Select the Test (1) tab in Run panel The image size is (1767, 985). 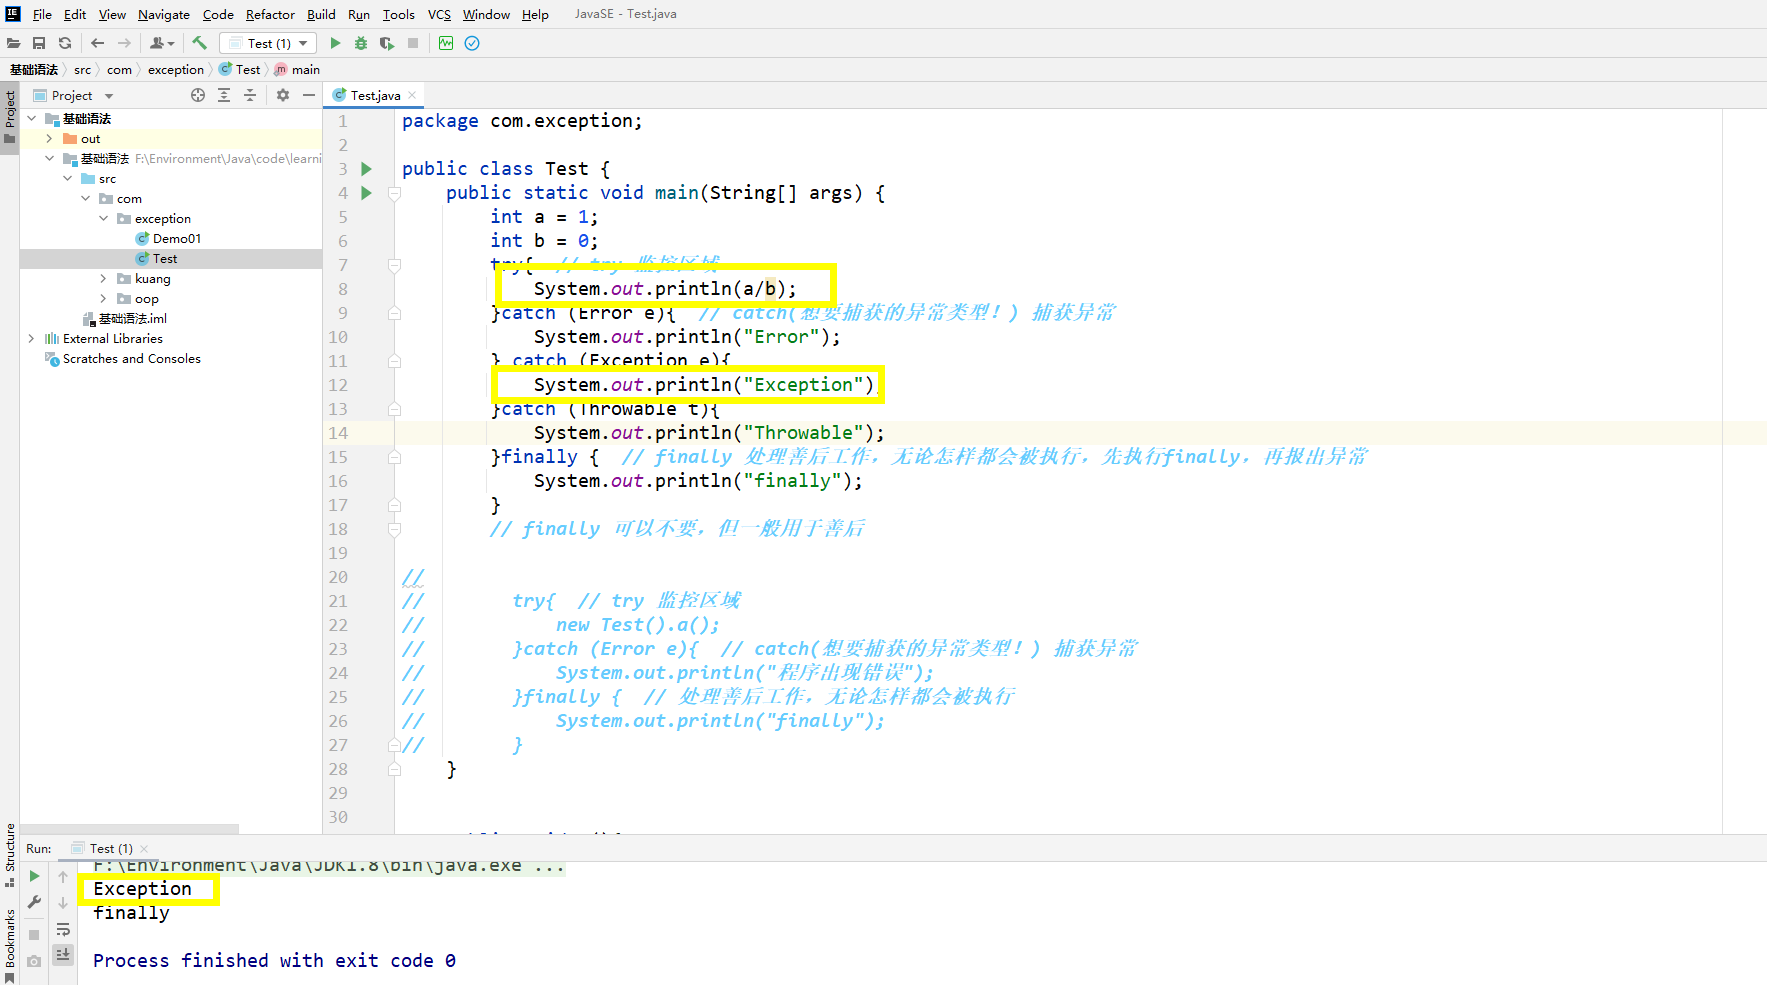click(x=110, y=848)
